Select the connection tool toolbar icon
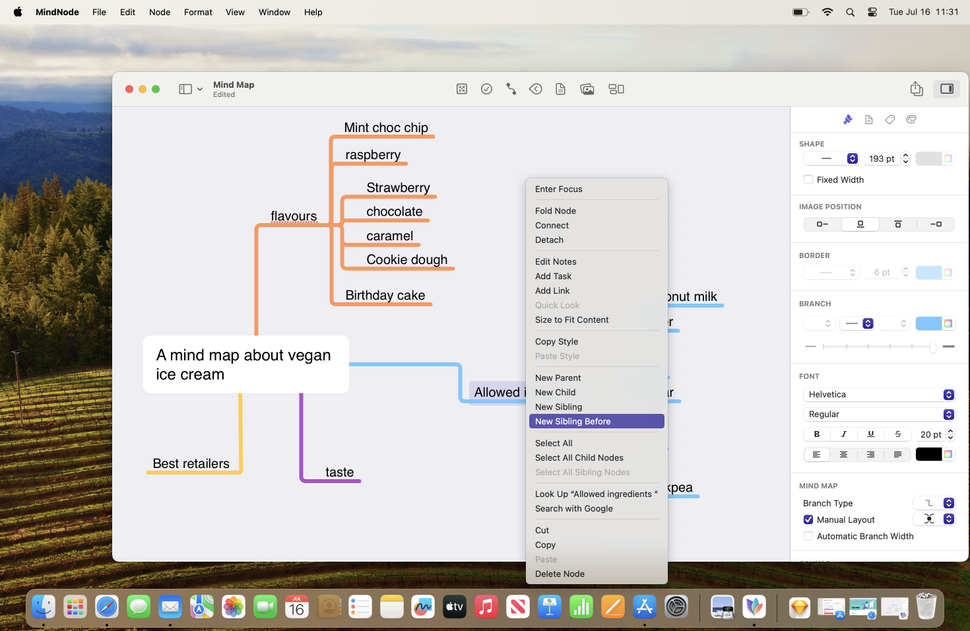 click(x=511, y=89)
